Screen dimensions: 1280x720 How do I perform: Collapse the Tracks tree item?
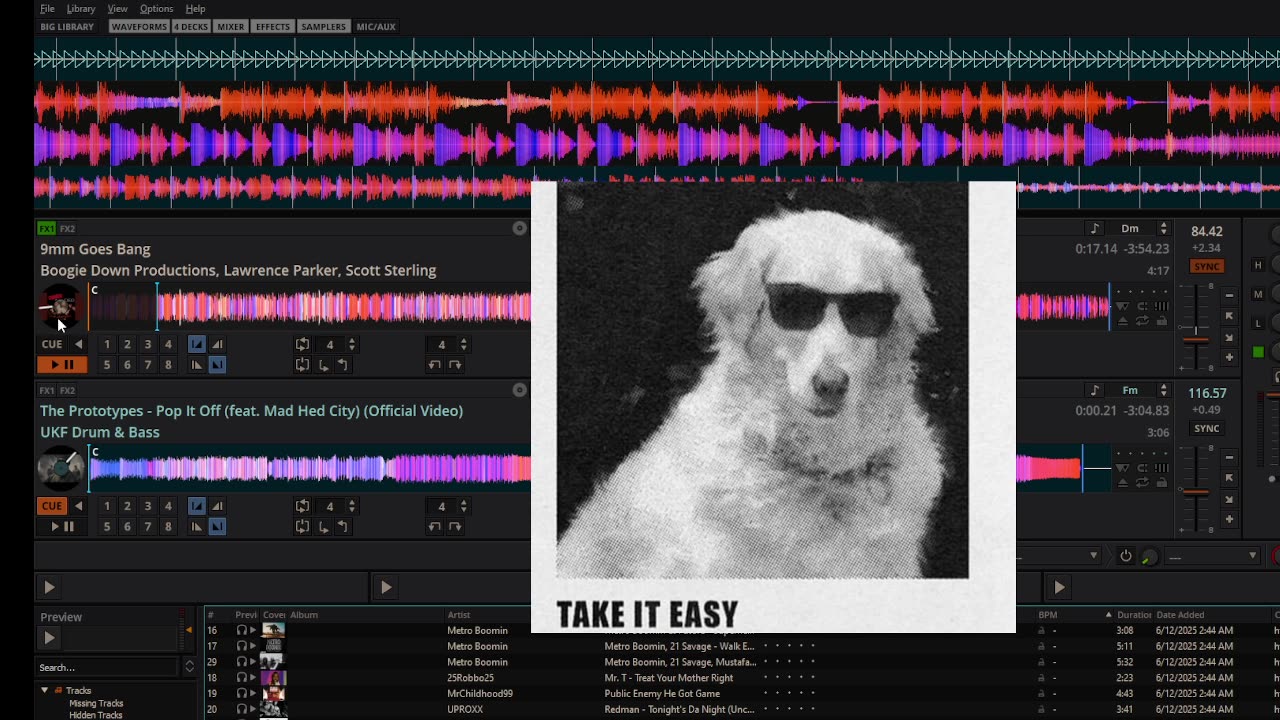click(x=44, y=690)
